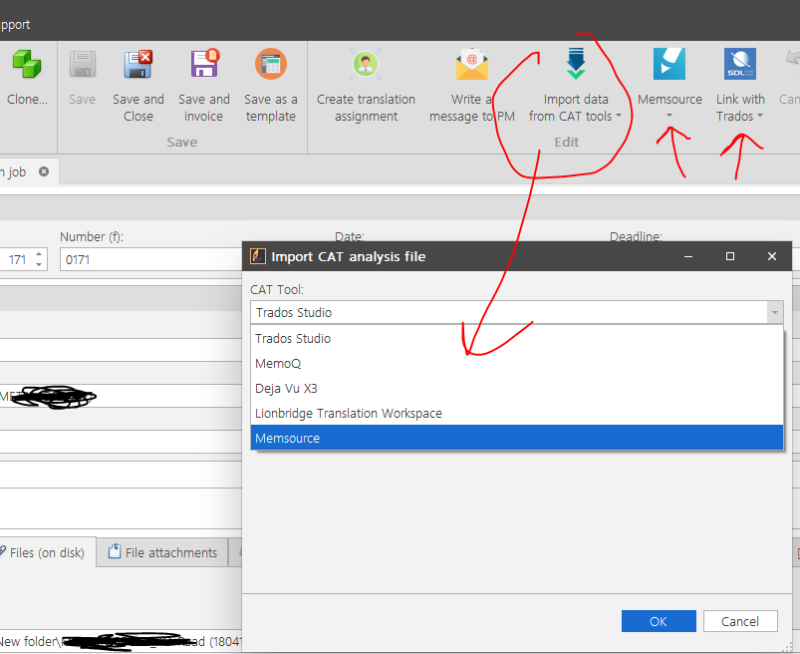The height and width of the screenshot is (654, 800).
Task: Switch to Files (on disk) tab
Action: tap(47, 552)
